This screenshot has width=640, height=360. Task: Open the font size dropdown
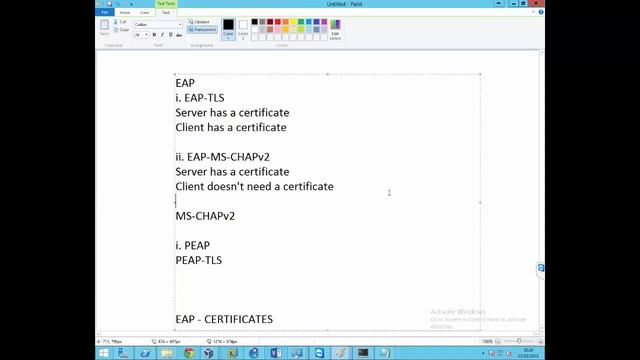point(146,35)
